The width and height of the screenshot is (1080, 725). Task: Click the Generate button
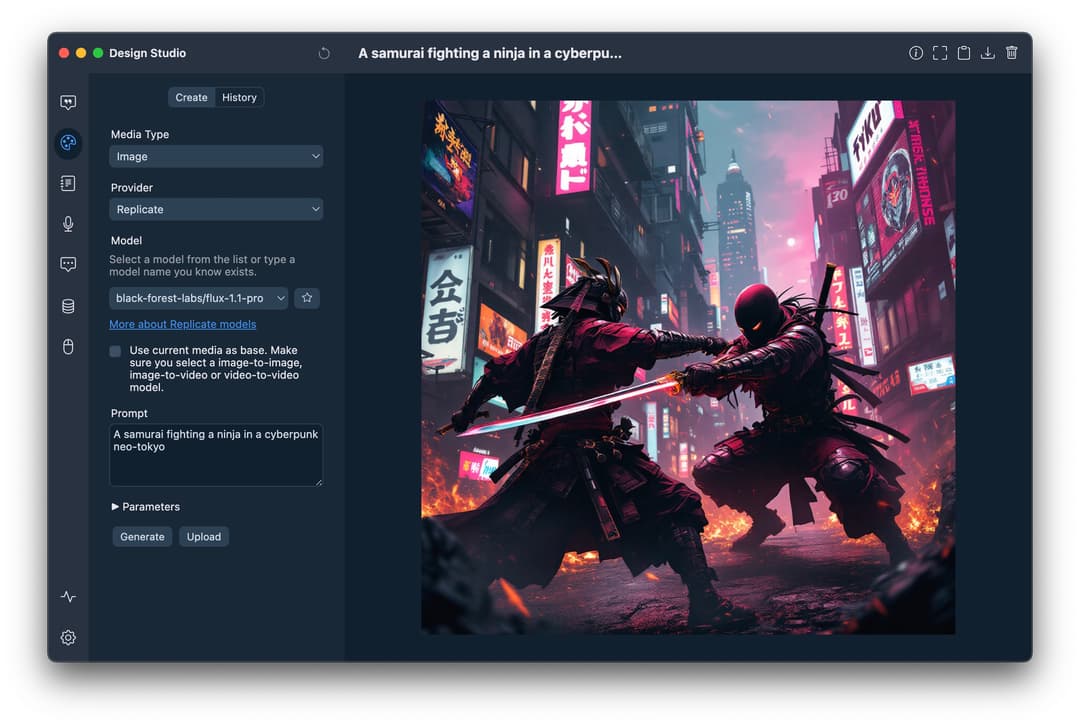pos(143,536)
